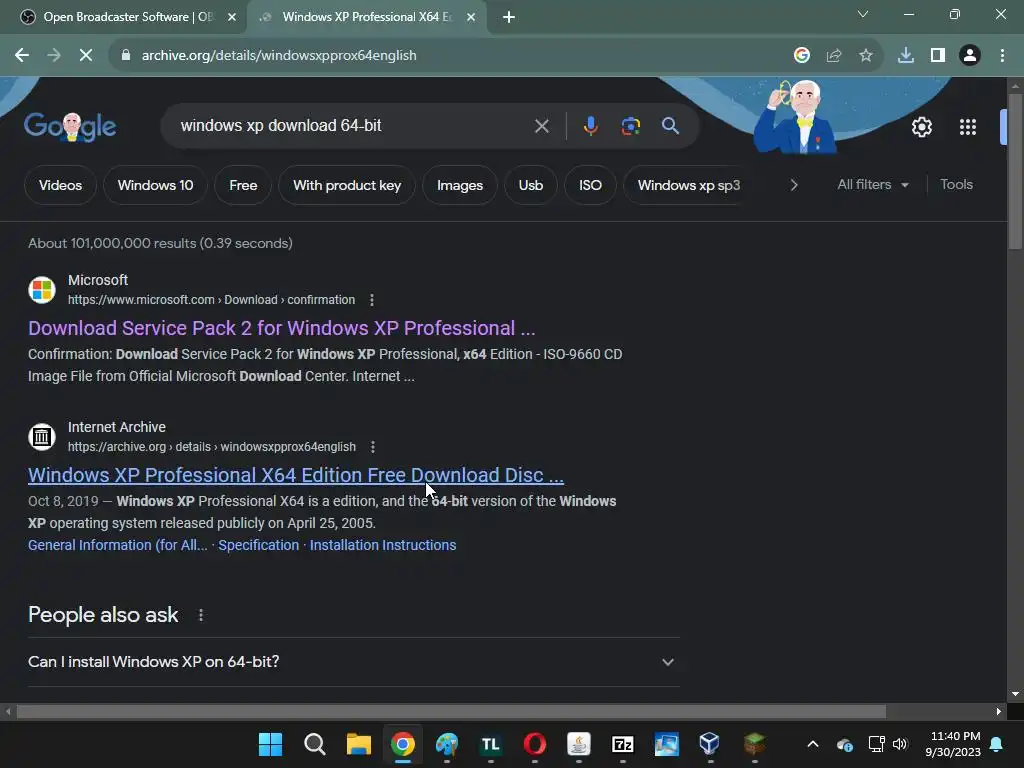This screenshot has width=1024, height=768.
Task: Click the padlock site info icon
Action: 126,56
